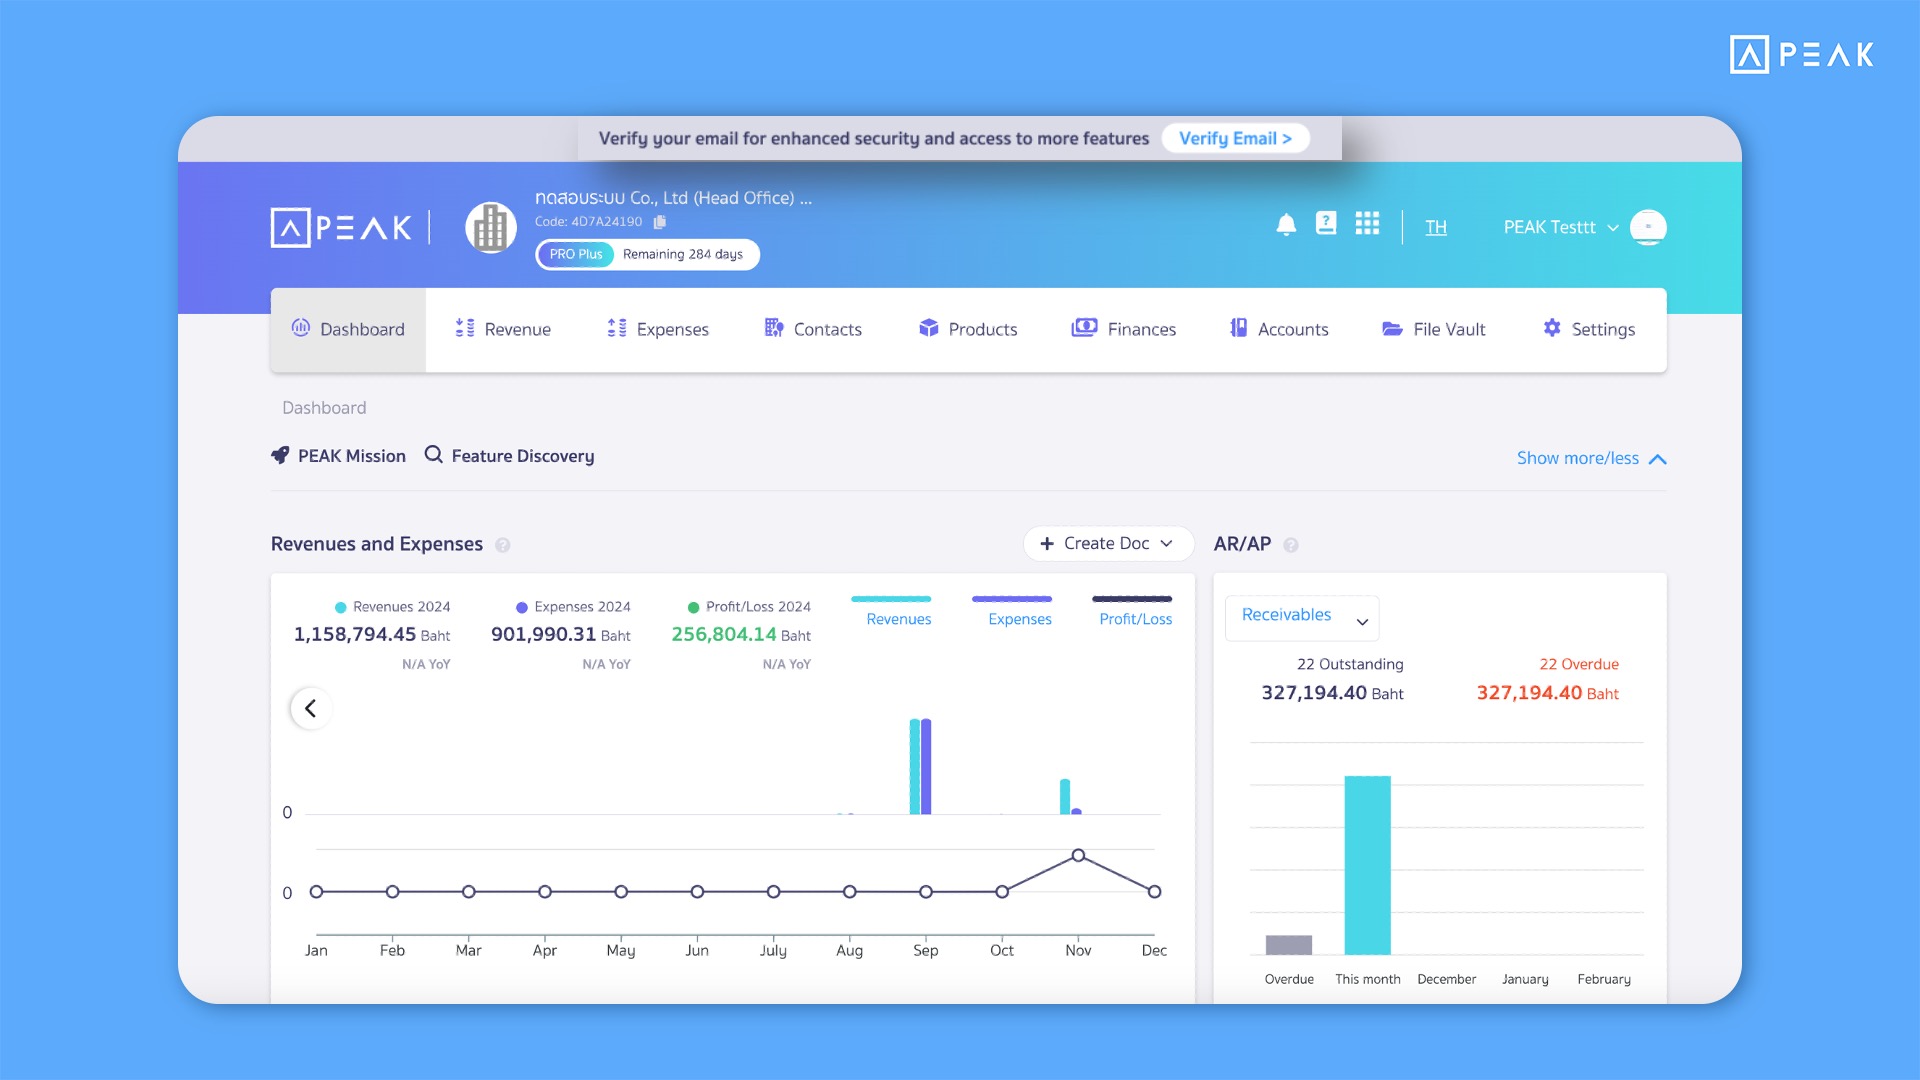
Task: Click the company building avatar
Action: point(491,228)
